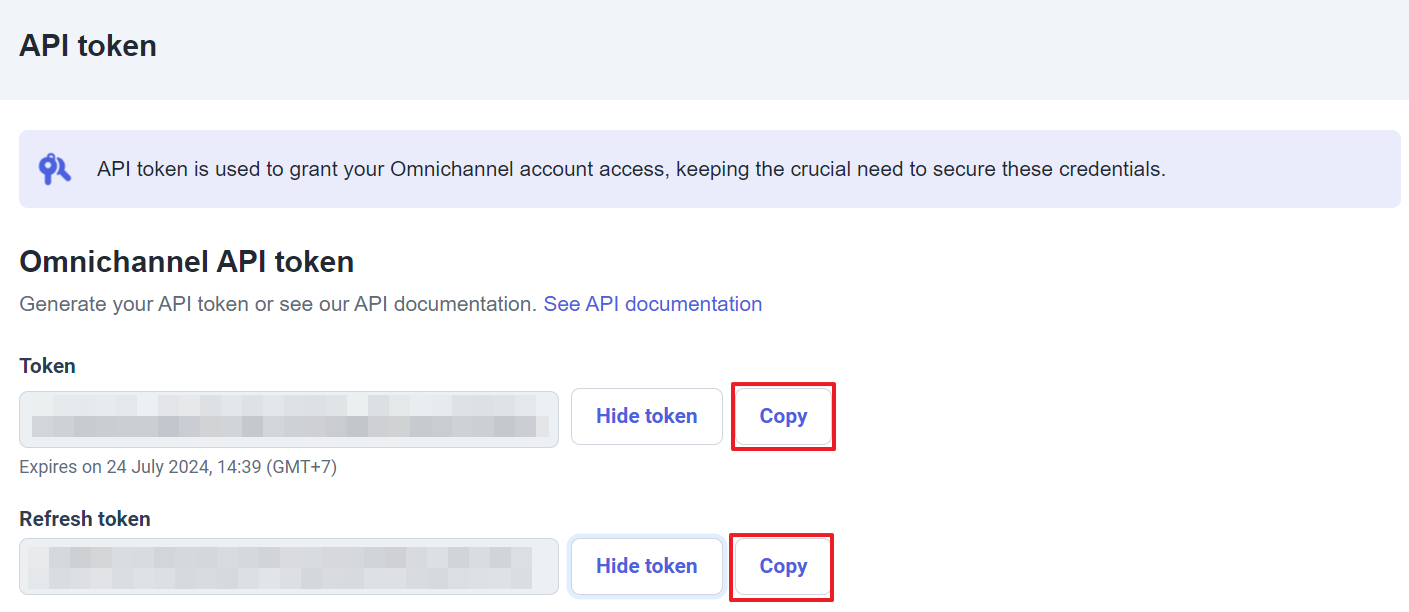Copy the Refresh token value

click(x=783, y=566)
